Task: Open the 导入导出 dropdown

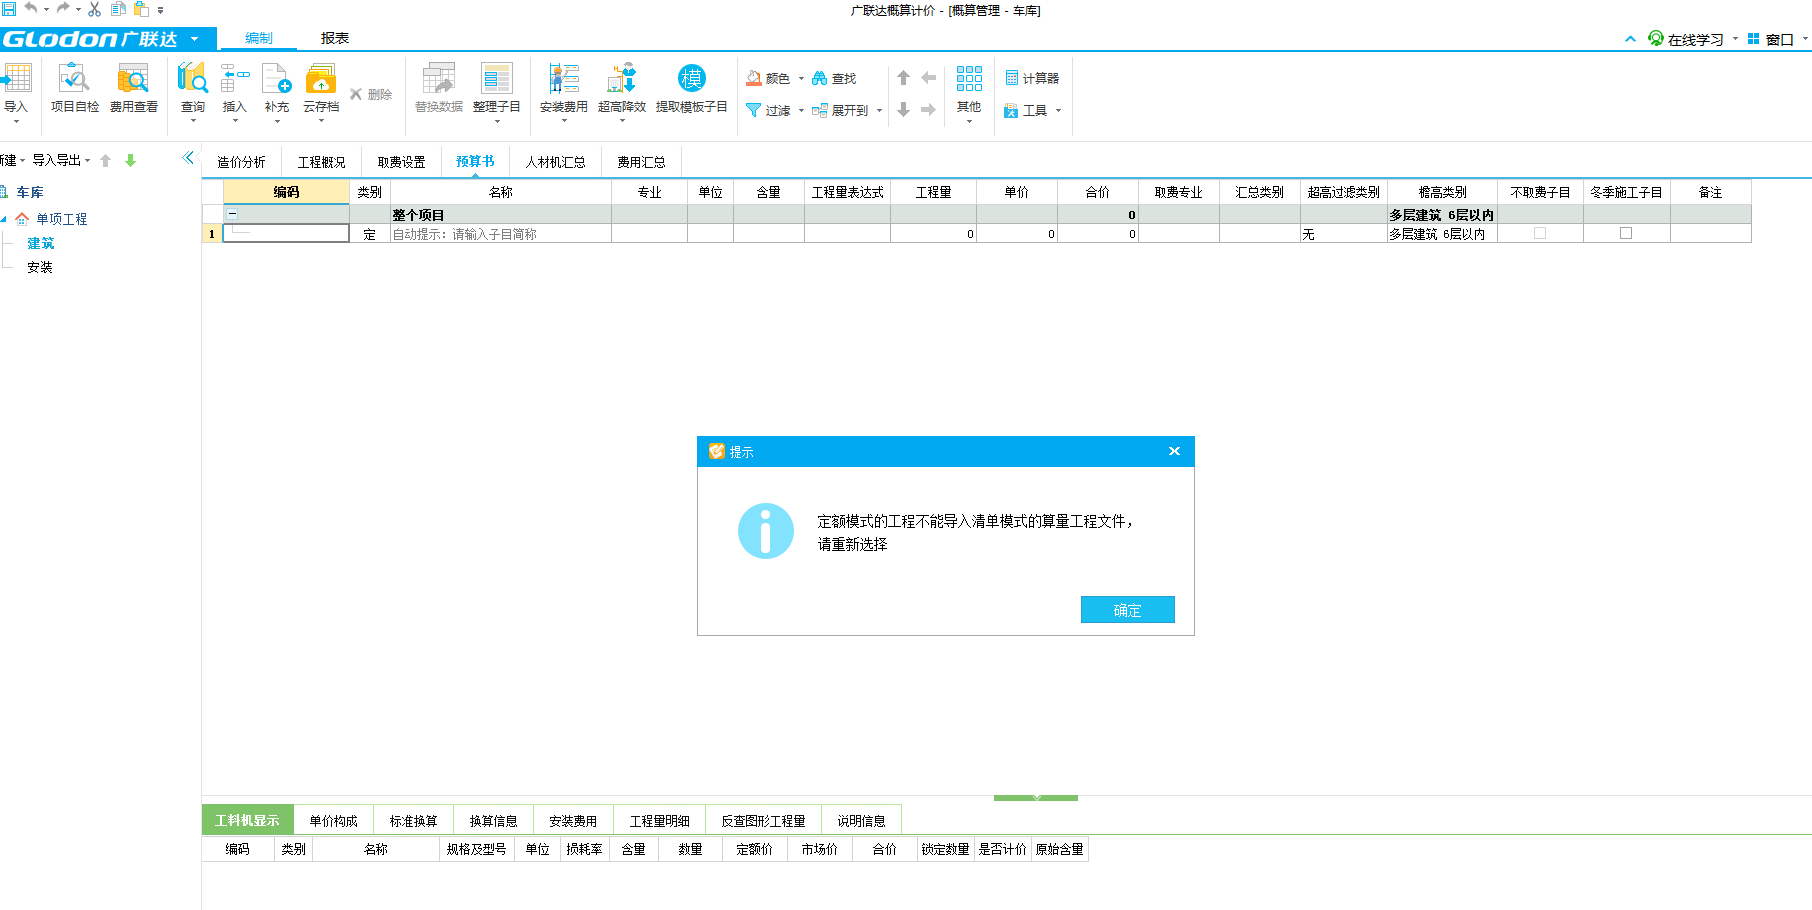Action: point(61,160)
